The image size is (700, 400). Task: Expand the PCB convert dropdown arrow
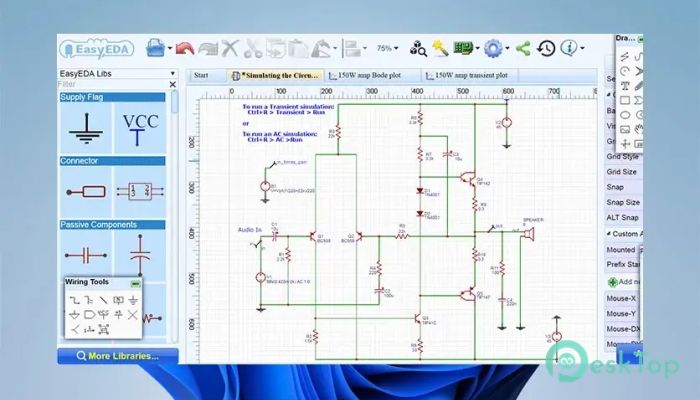point(477,48)
